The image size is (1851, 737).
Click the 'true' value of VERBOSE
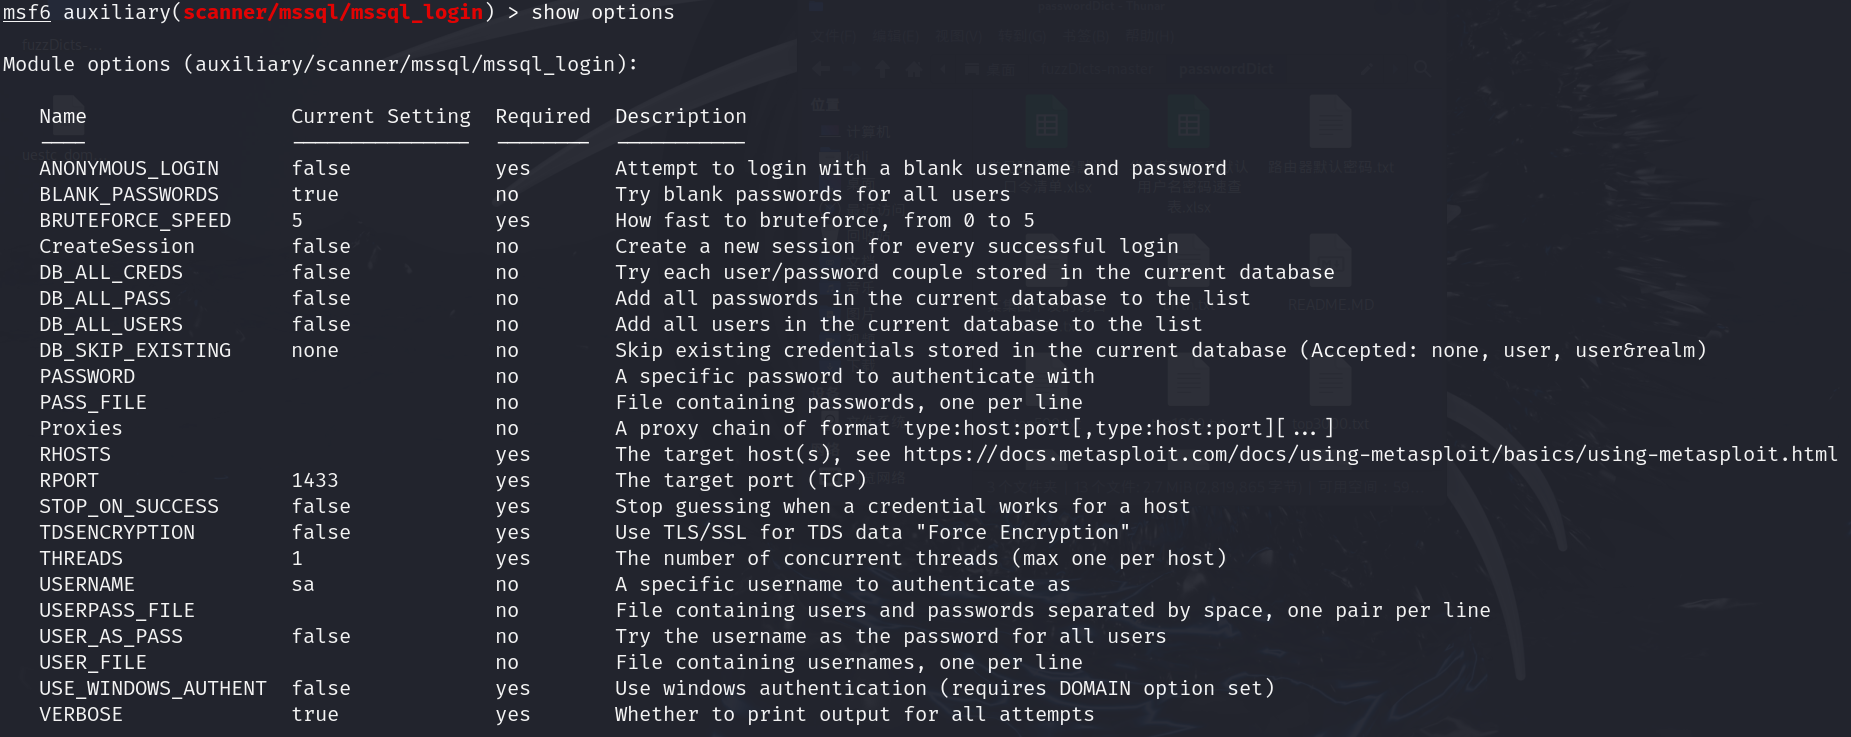click(315, 715)
